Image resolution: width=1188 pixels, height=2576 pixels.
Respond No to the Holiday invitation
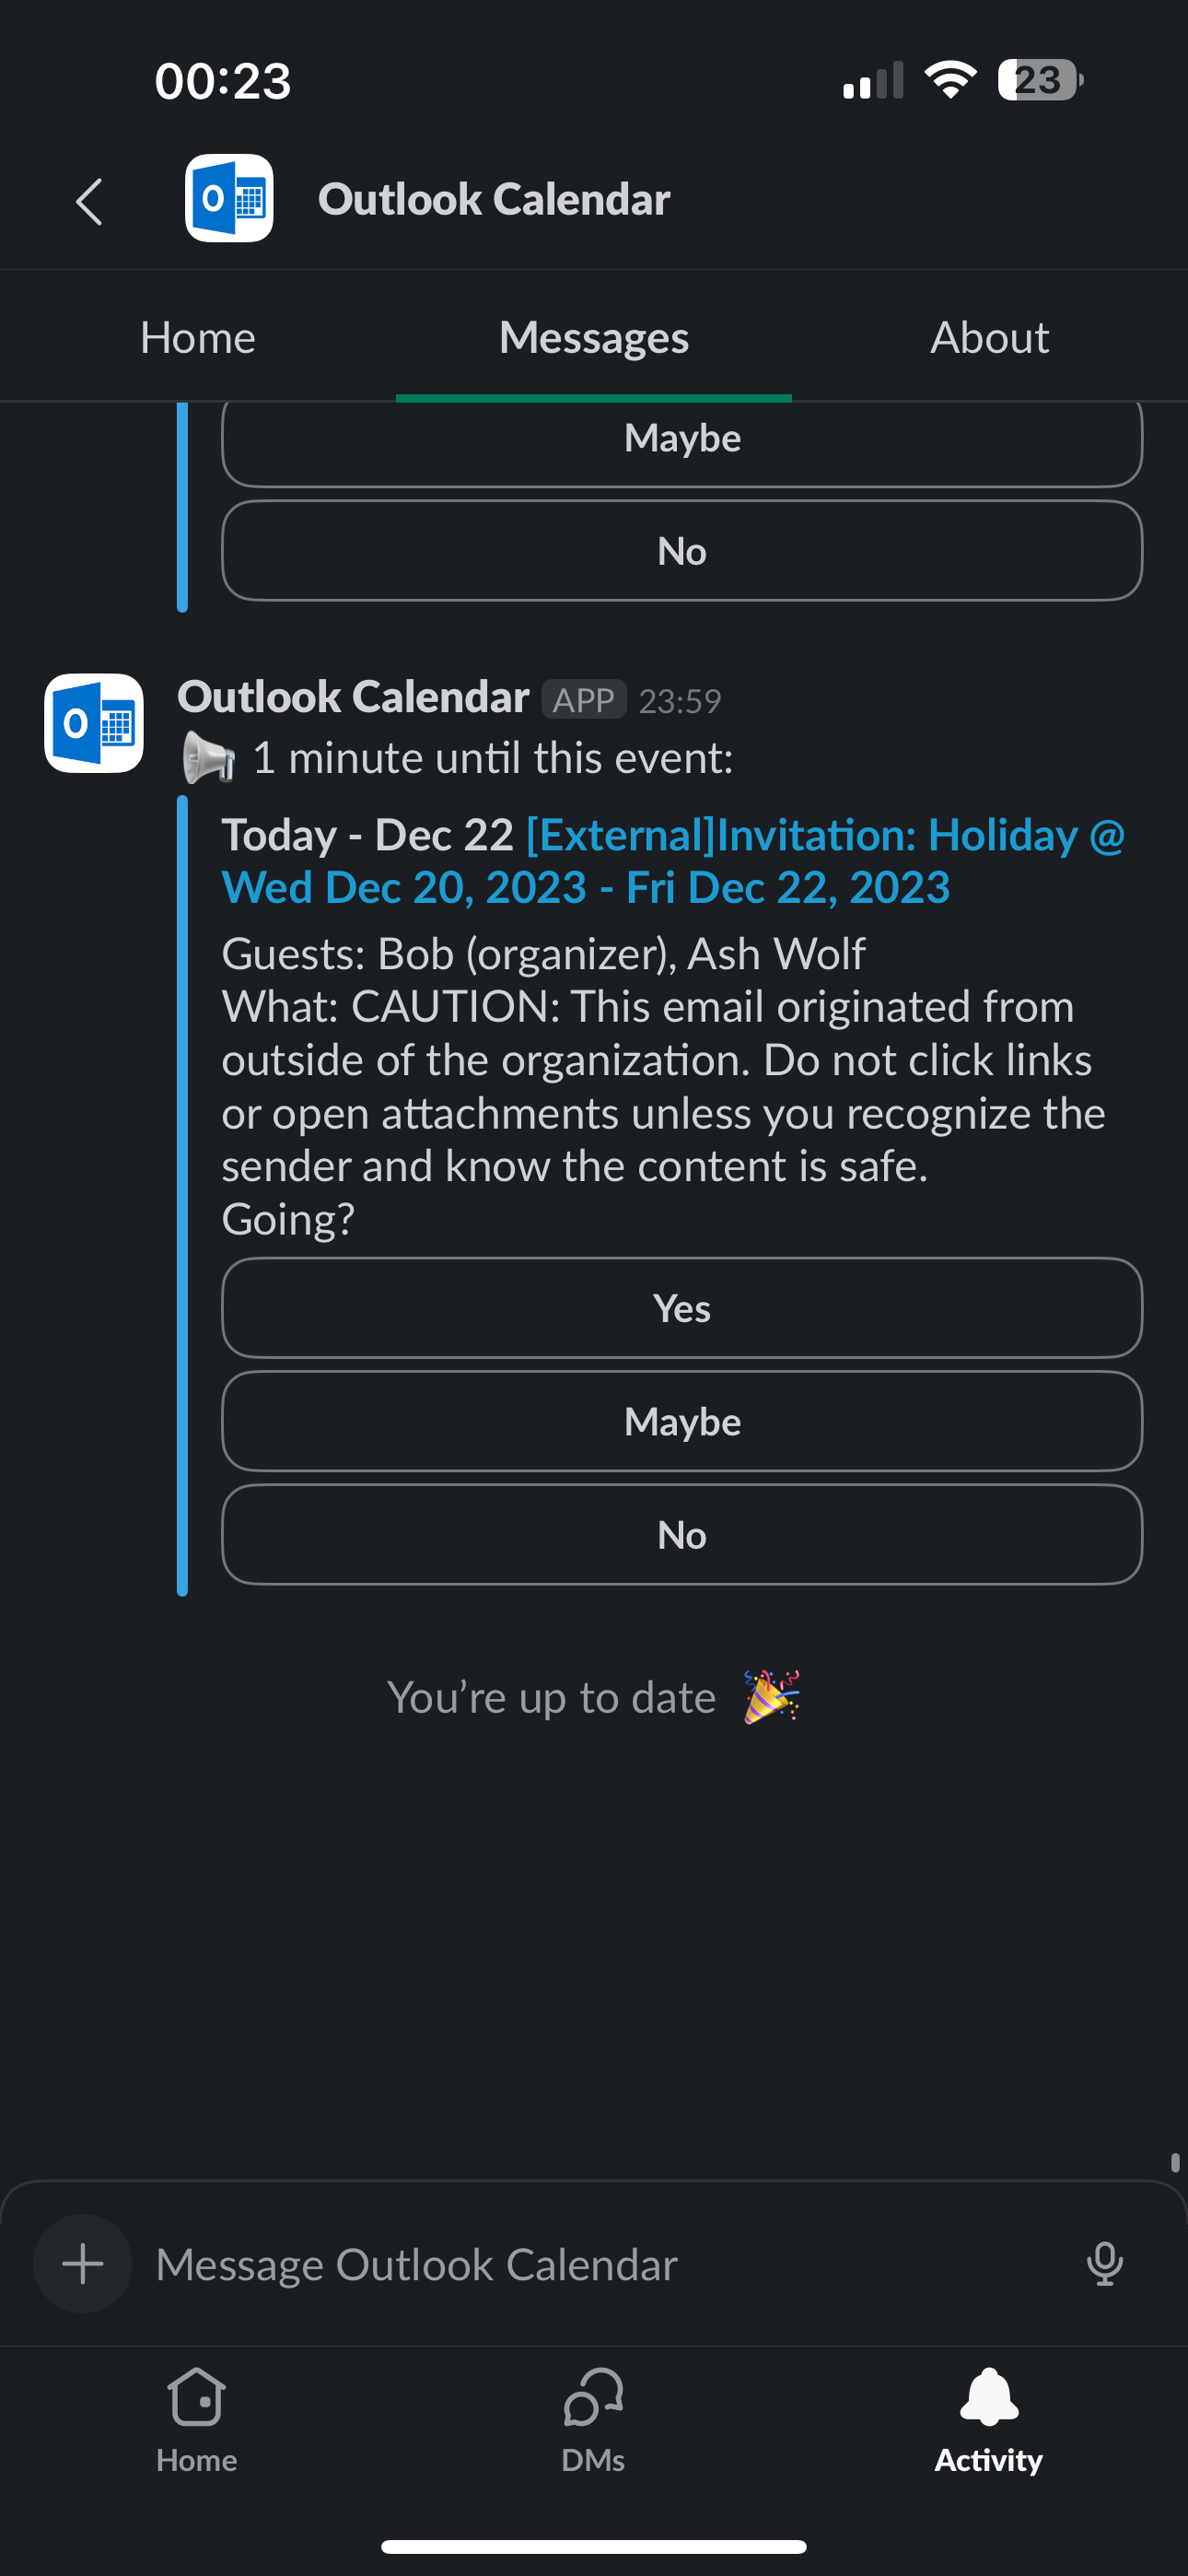[x=682, y=1534]
